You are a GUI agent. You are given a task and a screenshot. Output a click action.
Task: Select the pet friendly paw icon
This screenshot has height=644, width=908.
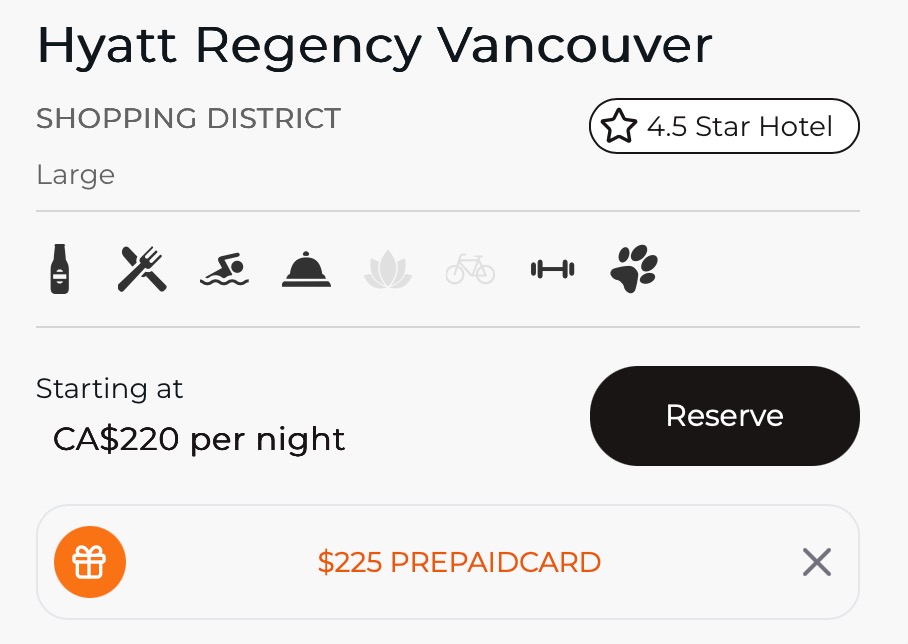(x=634, y=269)
